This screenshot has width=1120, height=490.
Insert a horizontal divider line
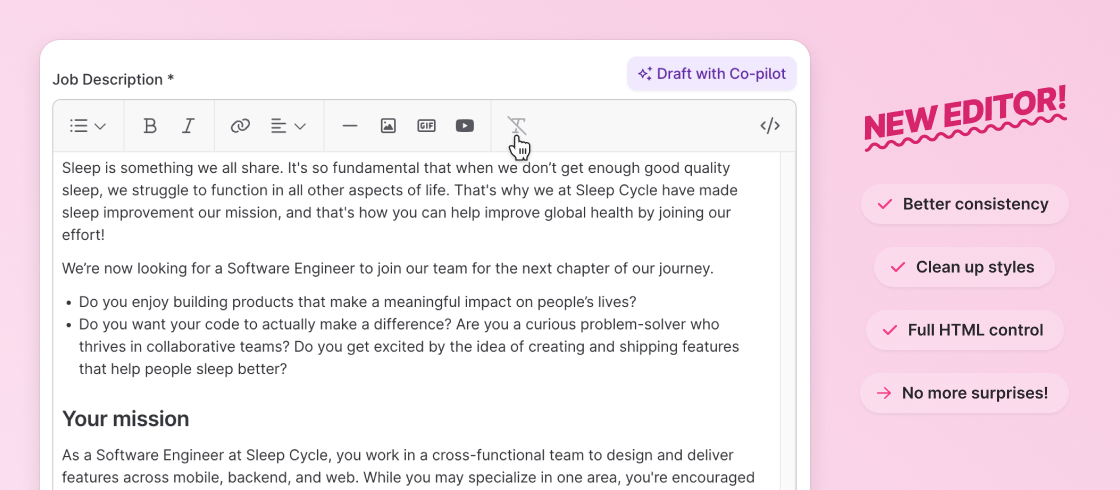(350, 126)
